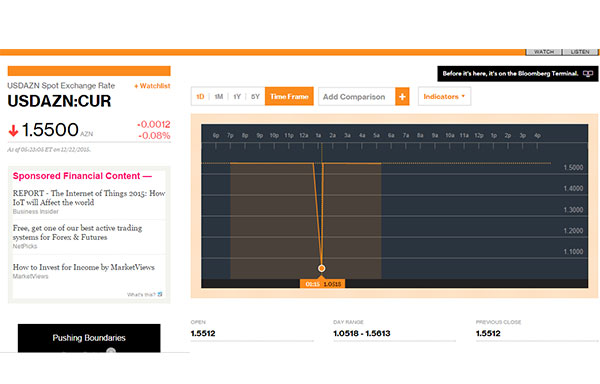
Task: Click the USDAZN:CUR ticker heading
Action: (59, 101)
